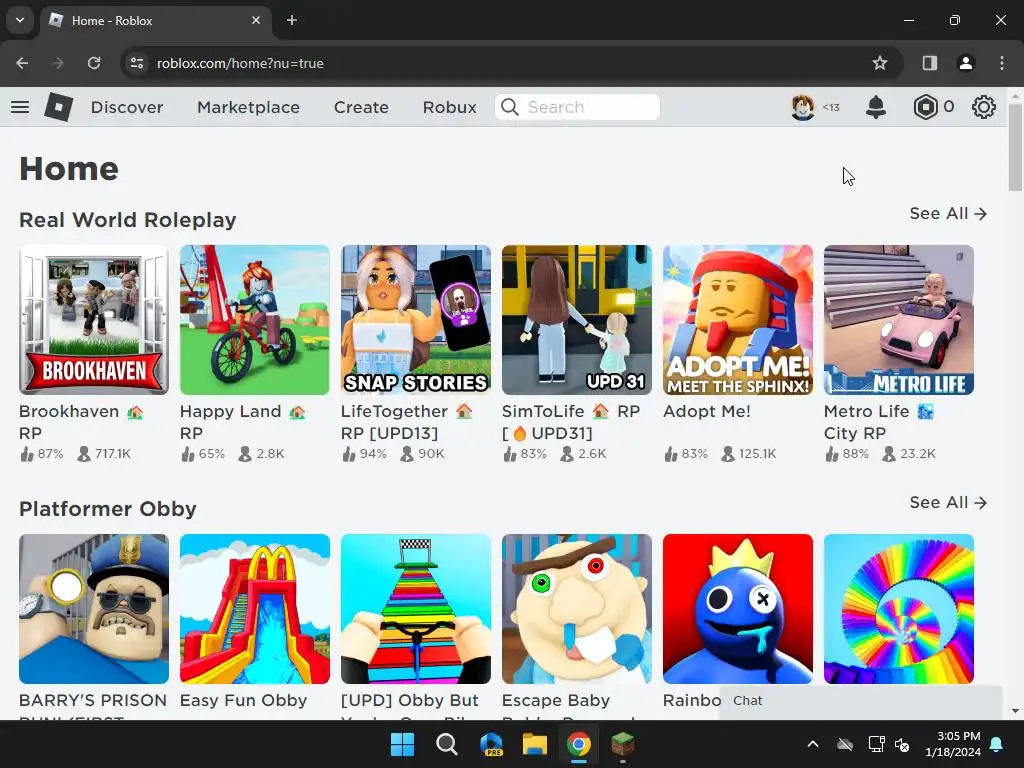
Task: Open the Windows notification bell
Action: pyautogui.click(x=997, y=744)
